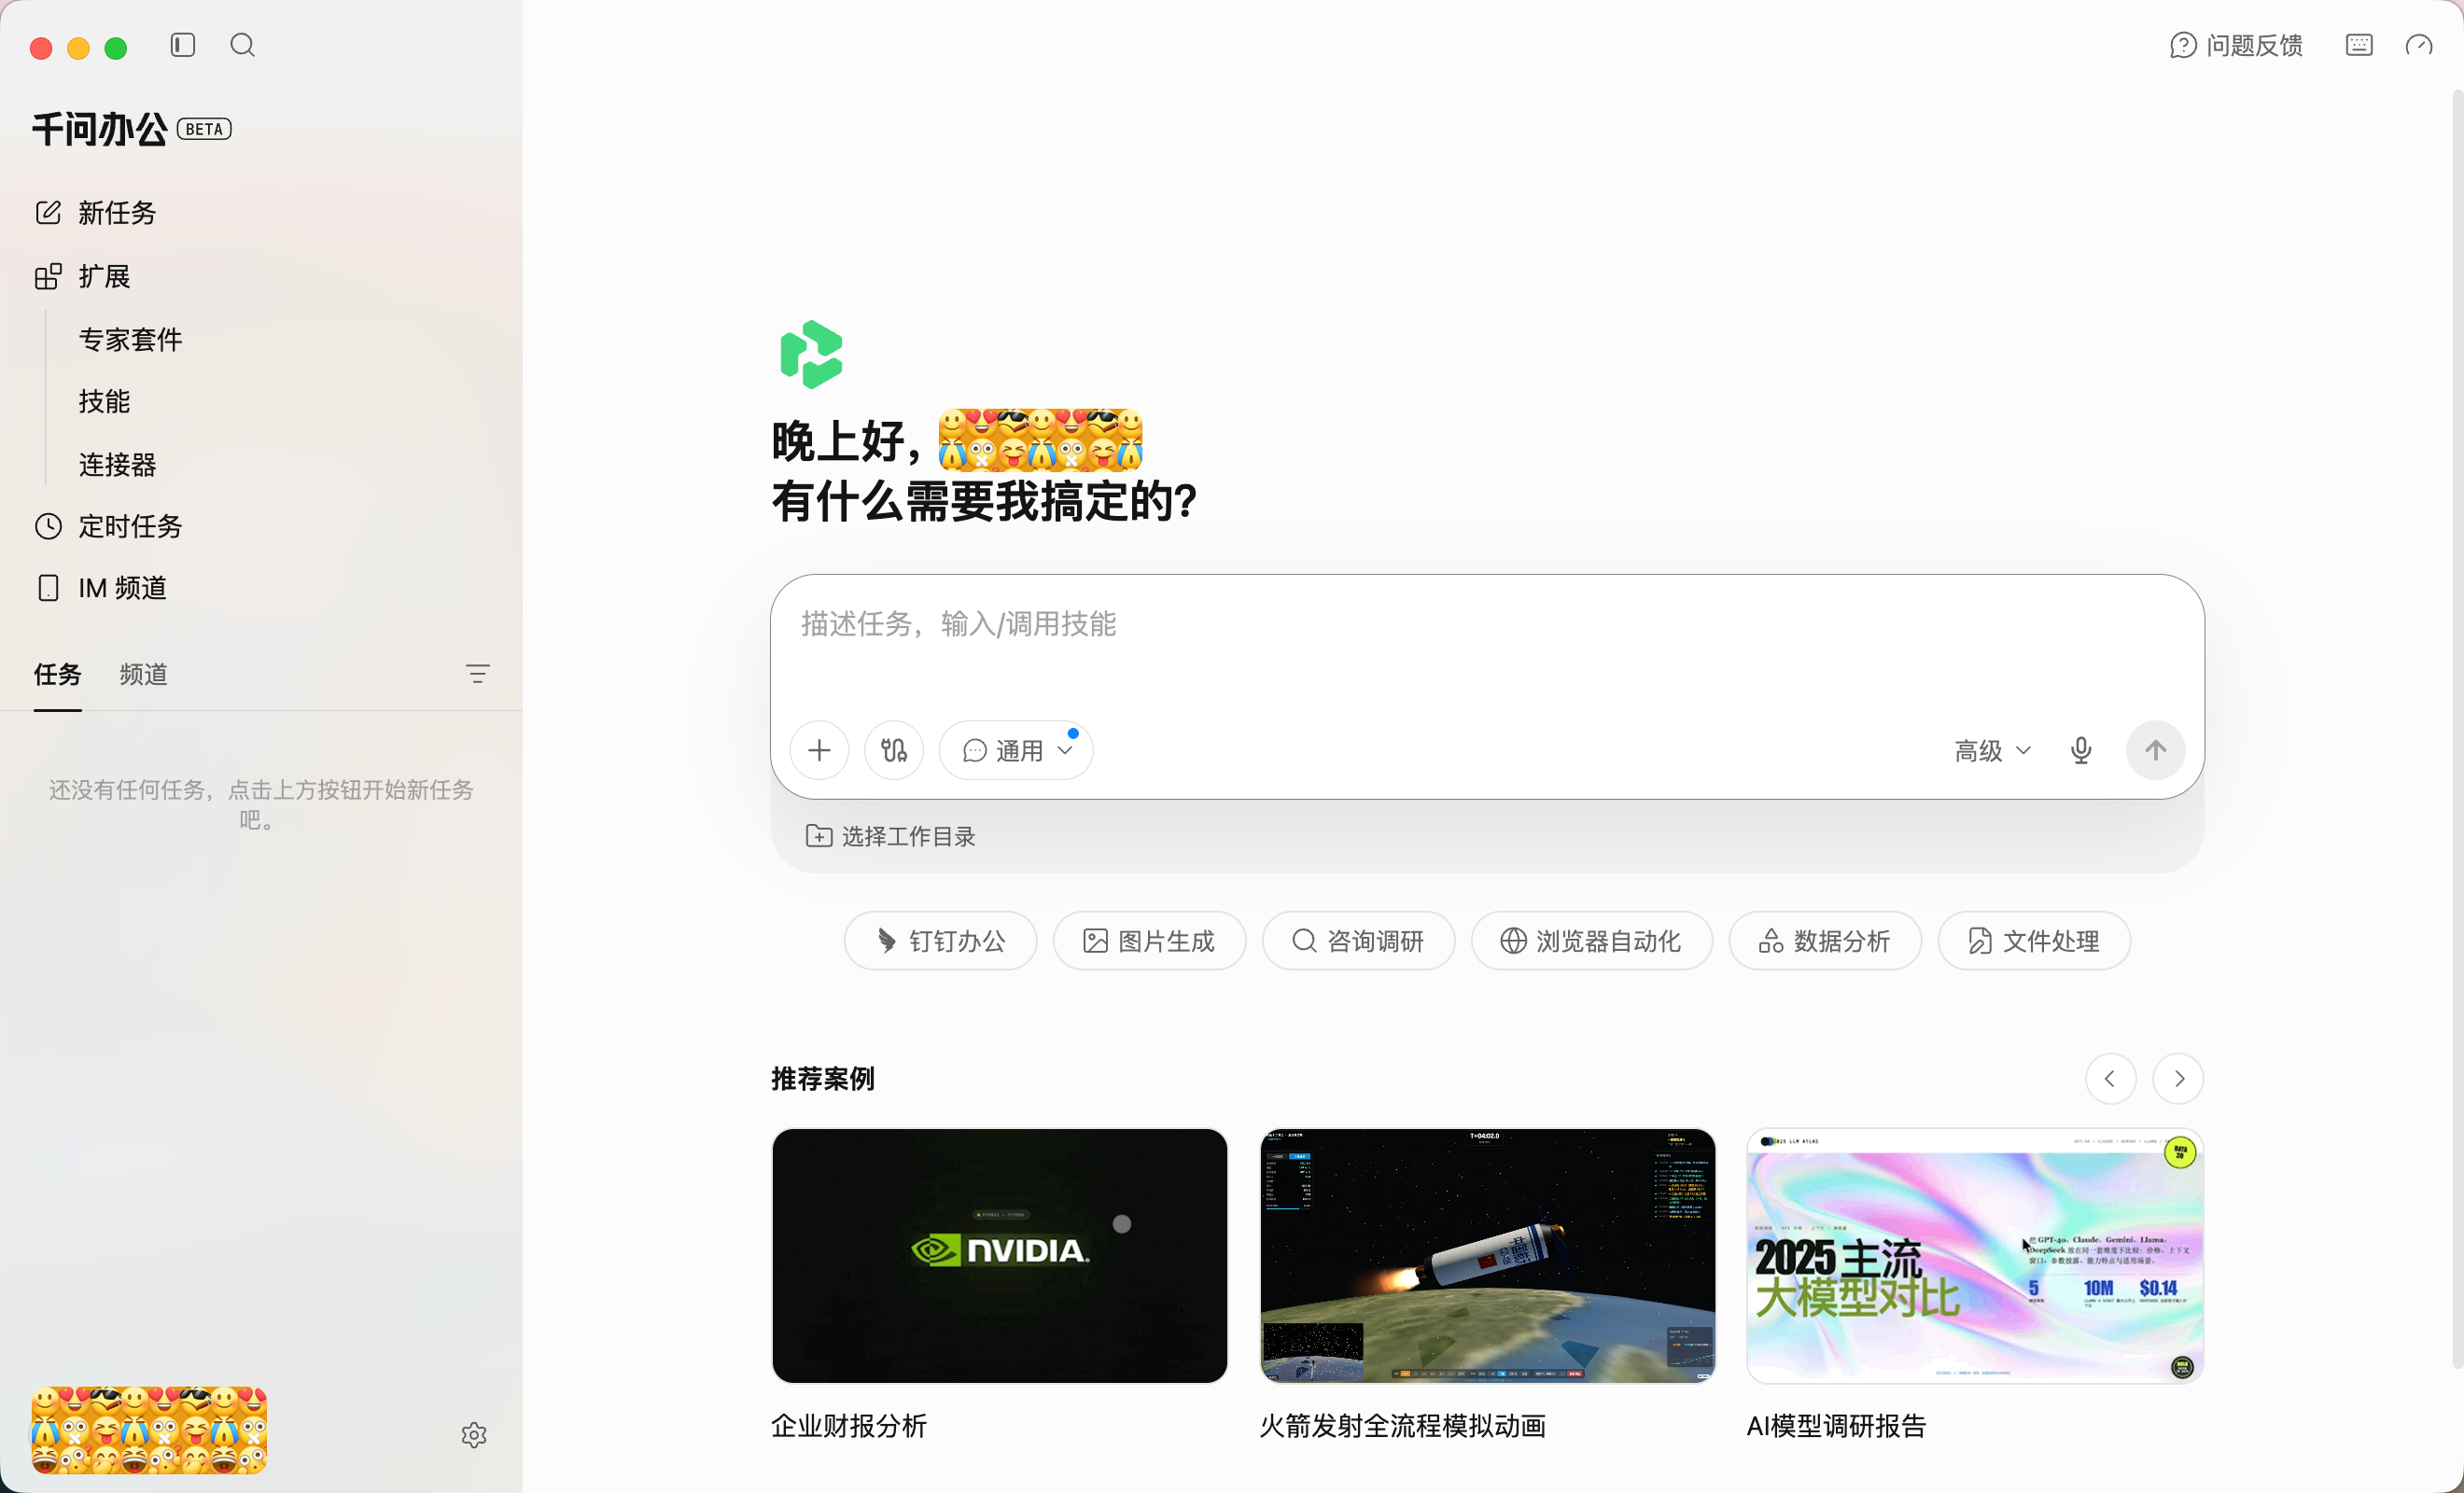
Task: Click the plus attachment button
Action: click(x=819, y=750)
